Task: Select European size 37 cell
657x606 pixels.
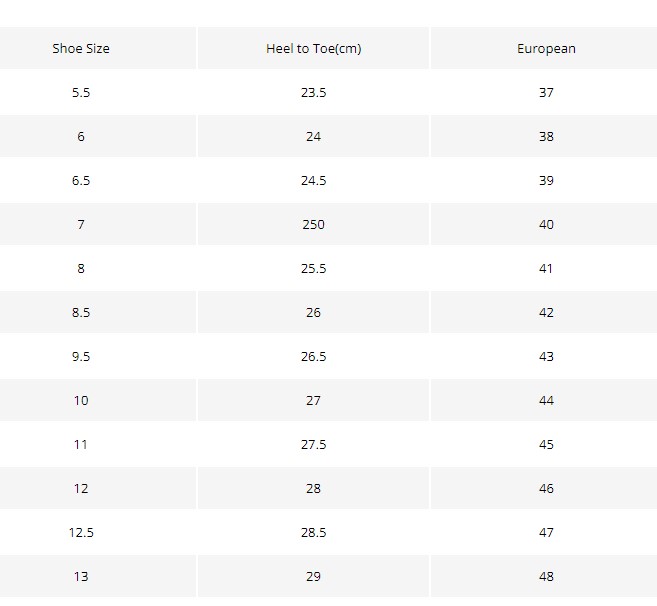Action: [546, 93]
